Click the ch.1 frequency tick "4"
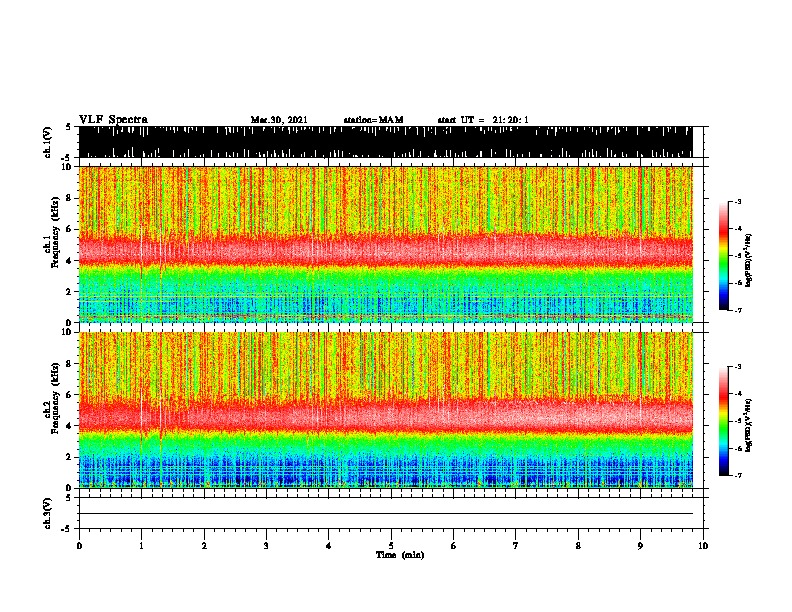This screenshot has width=792, height=612. coord(71,261)
